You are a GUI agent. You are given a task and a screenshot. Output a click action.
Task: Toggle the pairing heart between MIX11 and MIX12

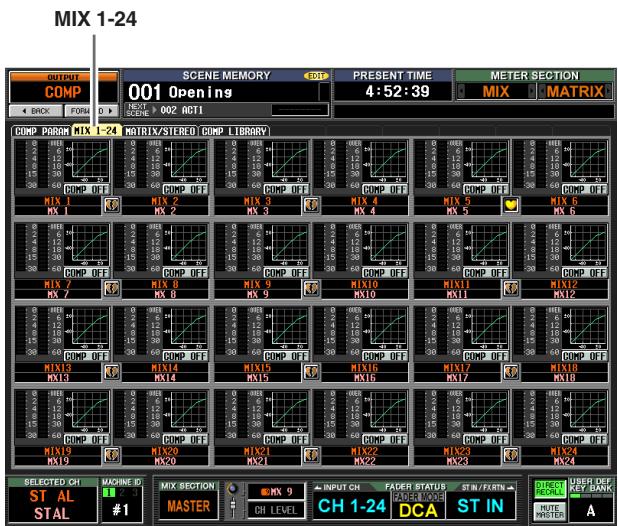[511, 289]
